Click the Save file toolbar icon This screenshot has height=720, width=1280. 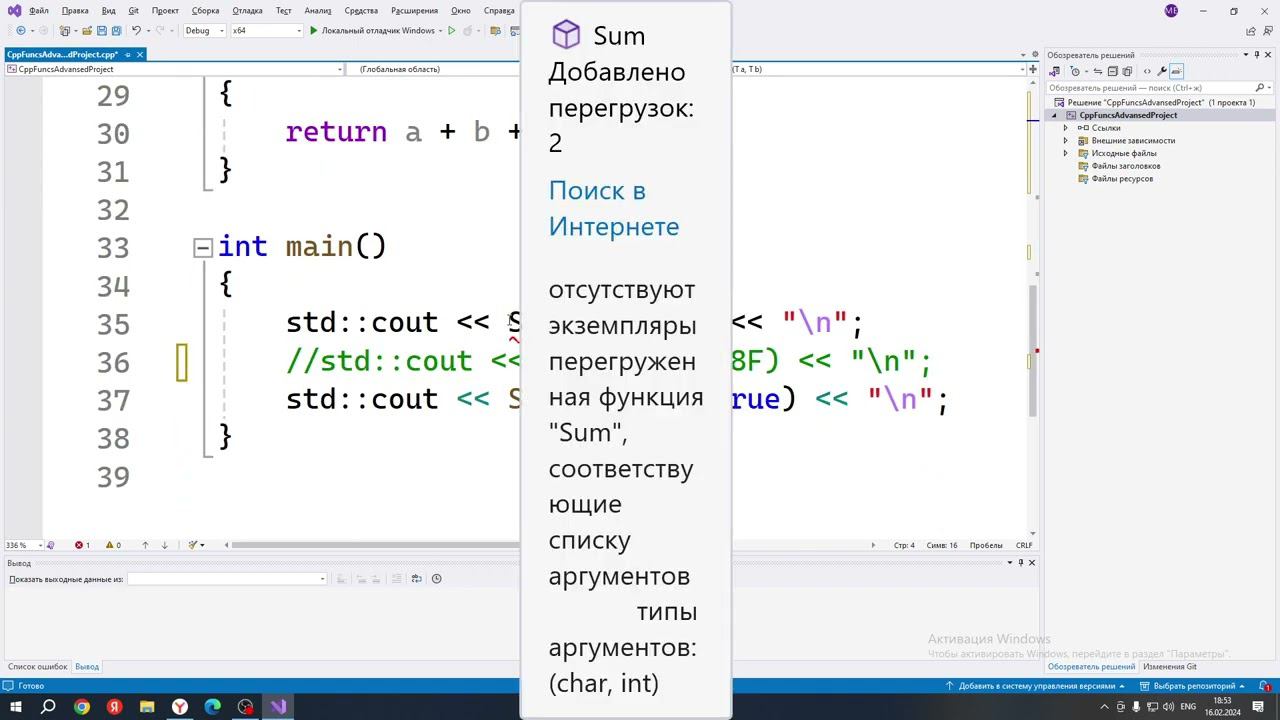[101, 31]
